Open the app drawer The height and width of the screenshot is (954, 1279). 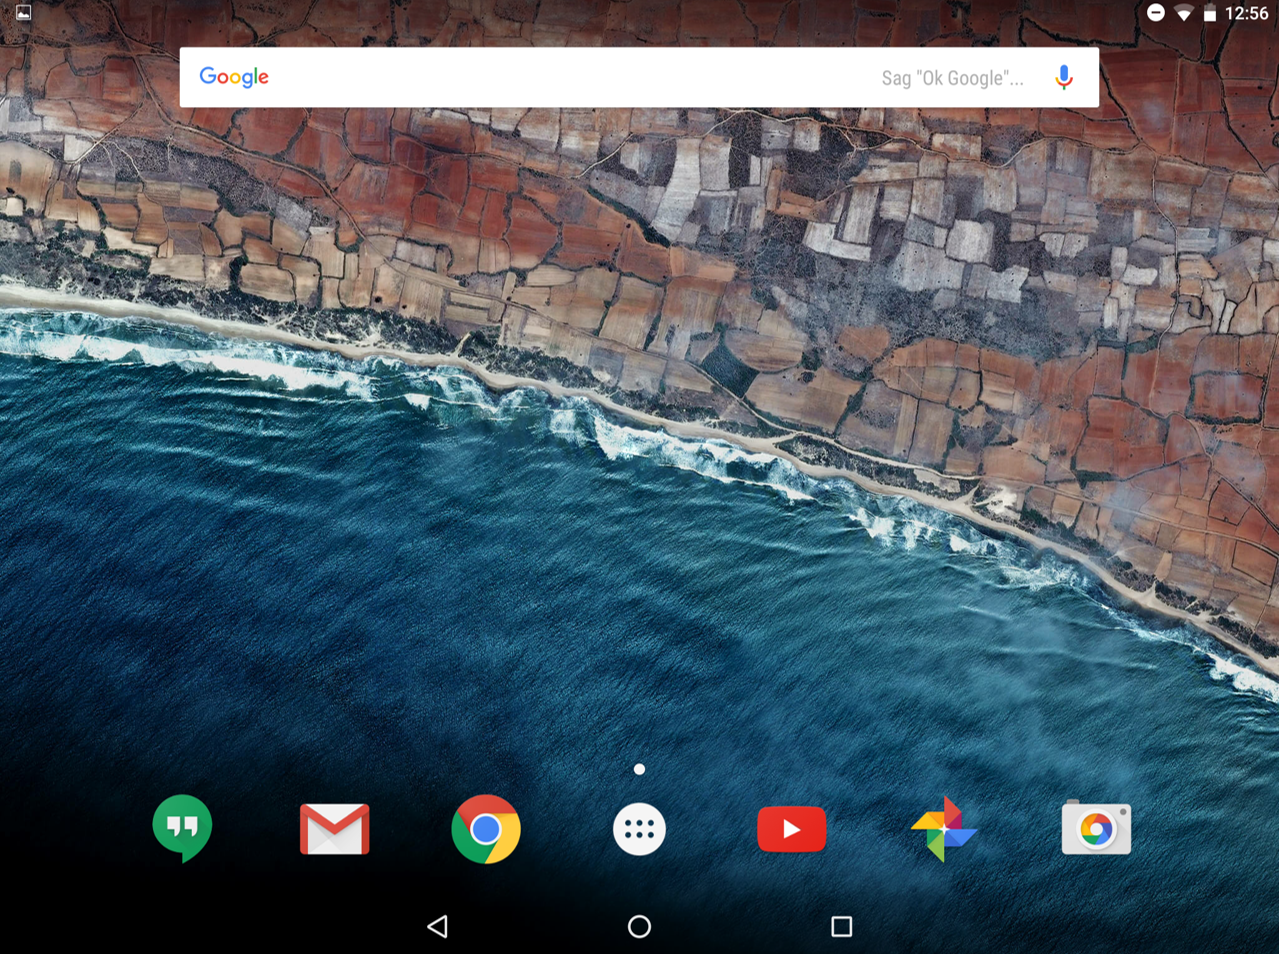(x=639, y=829)
